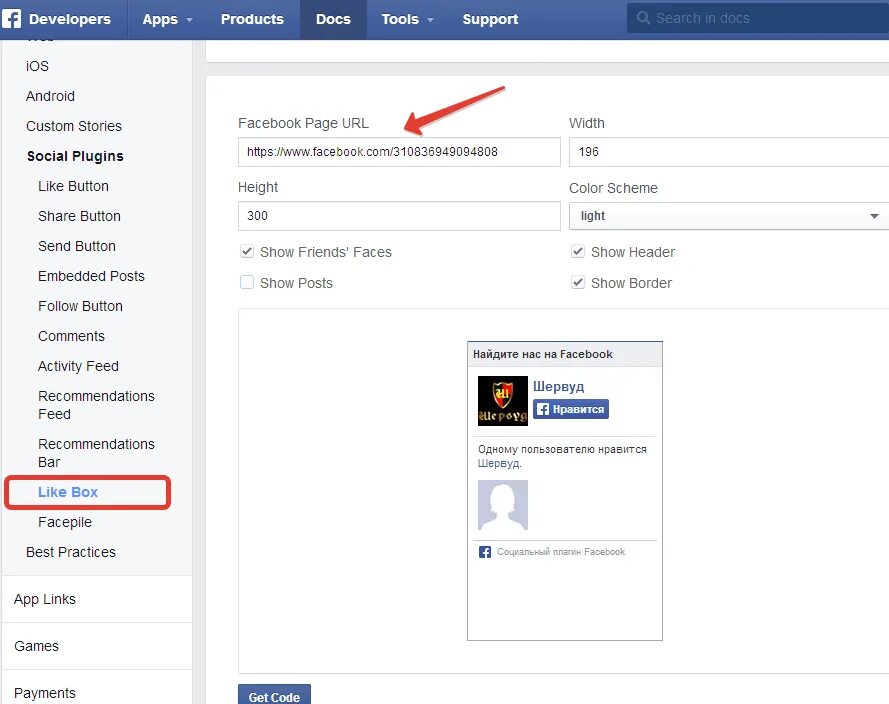889x704 pixels.
Task: Click the Нравится like button
Action: click(571, 409)
